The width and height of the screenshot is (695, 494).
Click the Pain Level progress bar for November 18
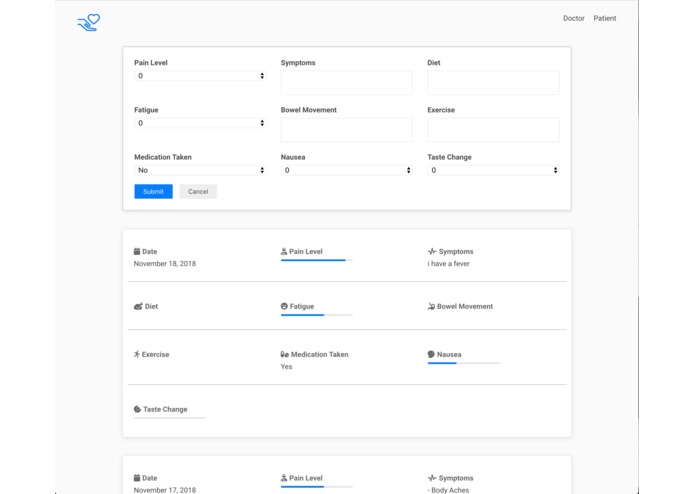[x=316, y=260]
